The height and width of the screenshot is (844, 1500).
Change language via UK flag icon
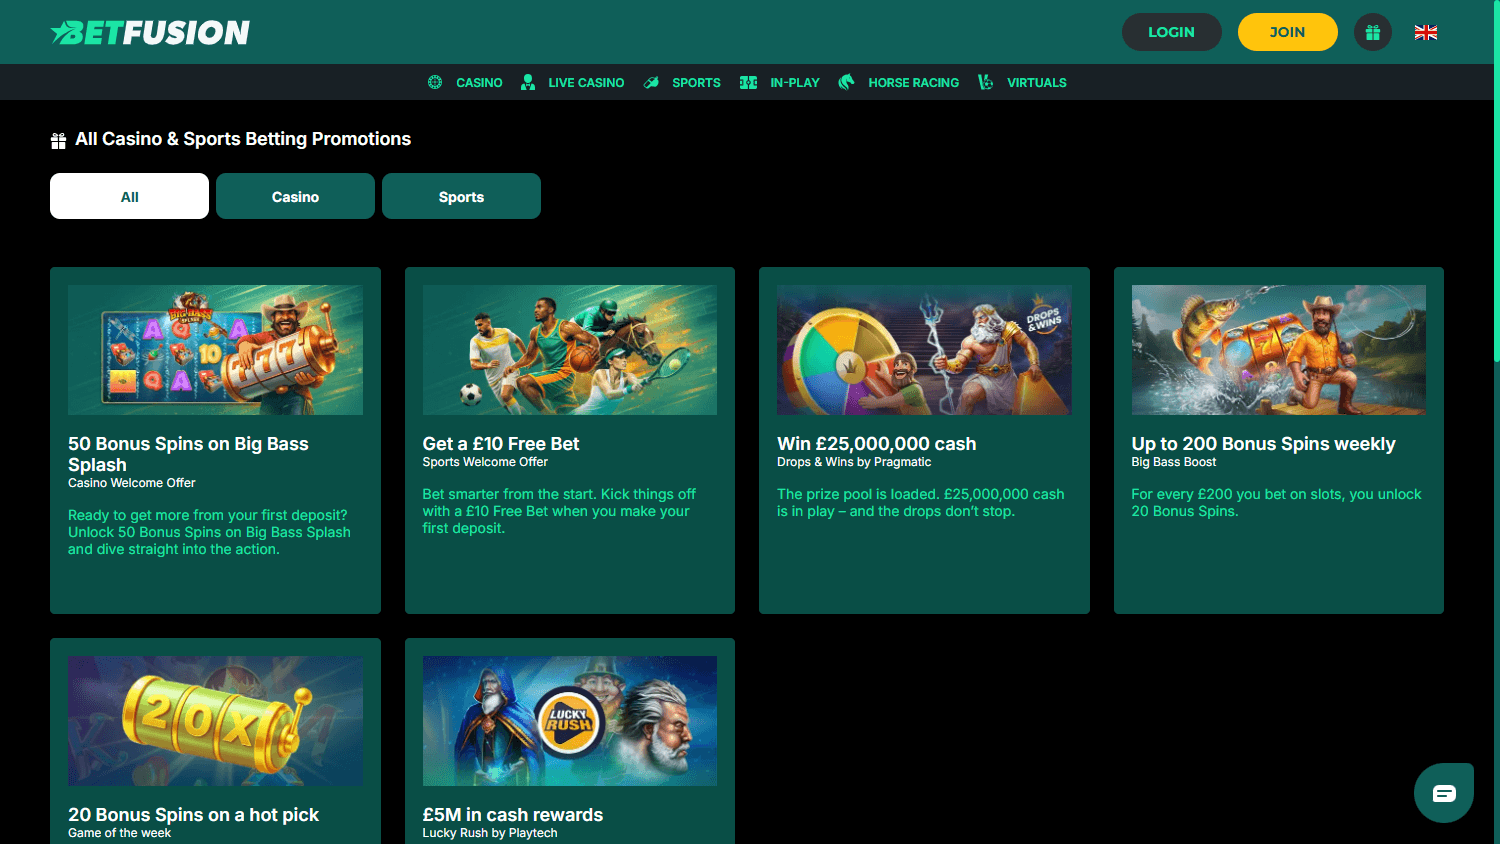[x=1426, y=32]
